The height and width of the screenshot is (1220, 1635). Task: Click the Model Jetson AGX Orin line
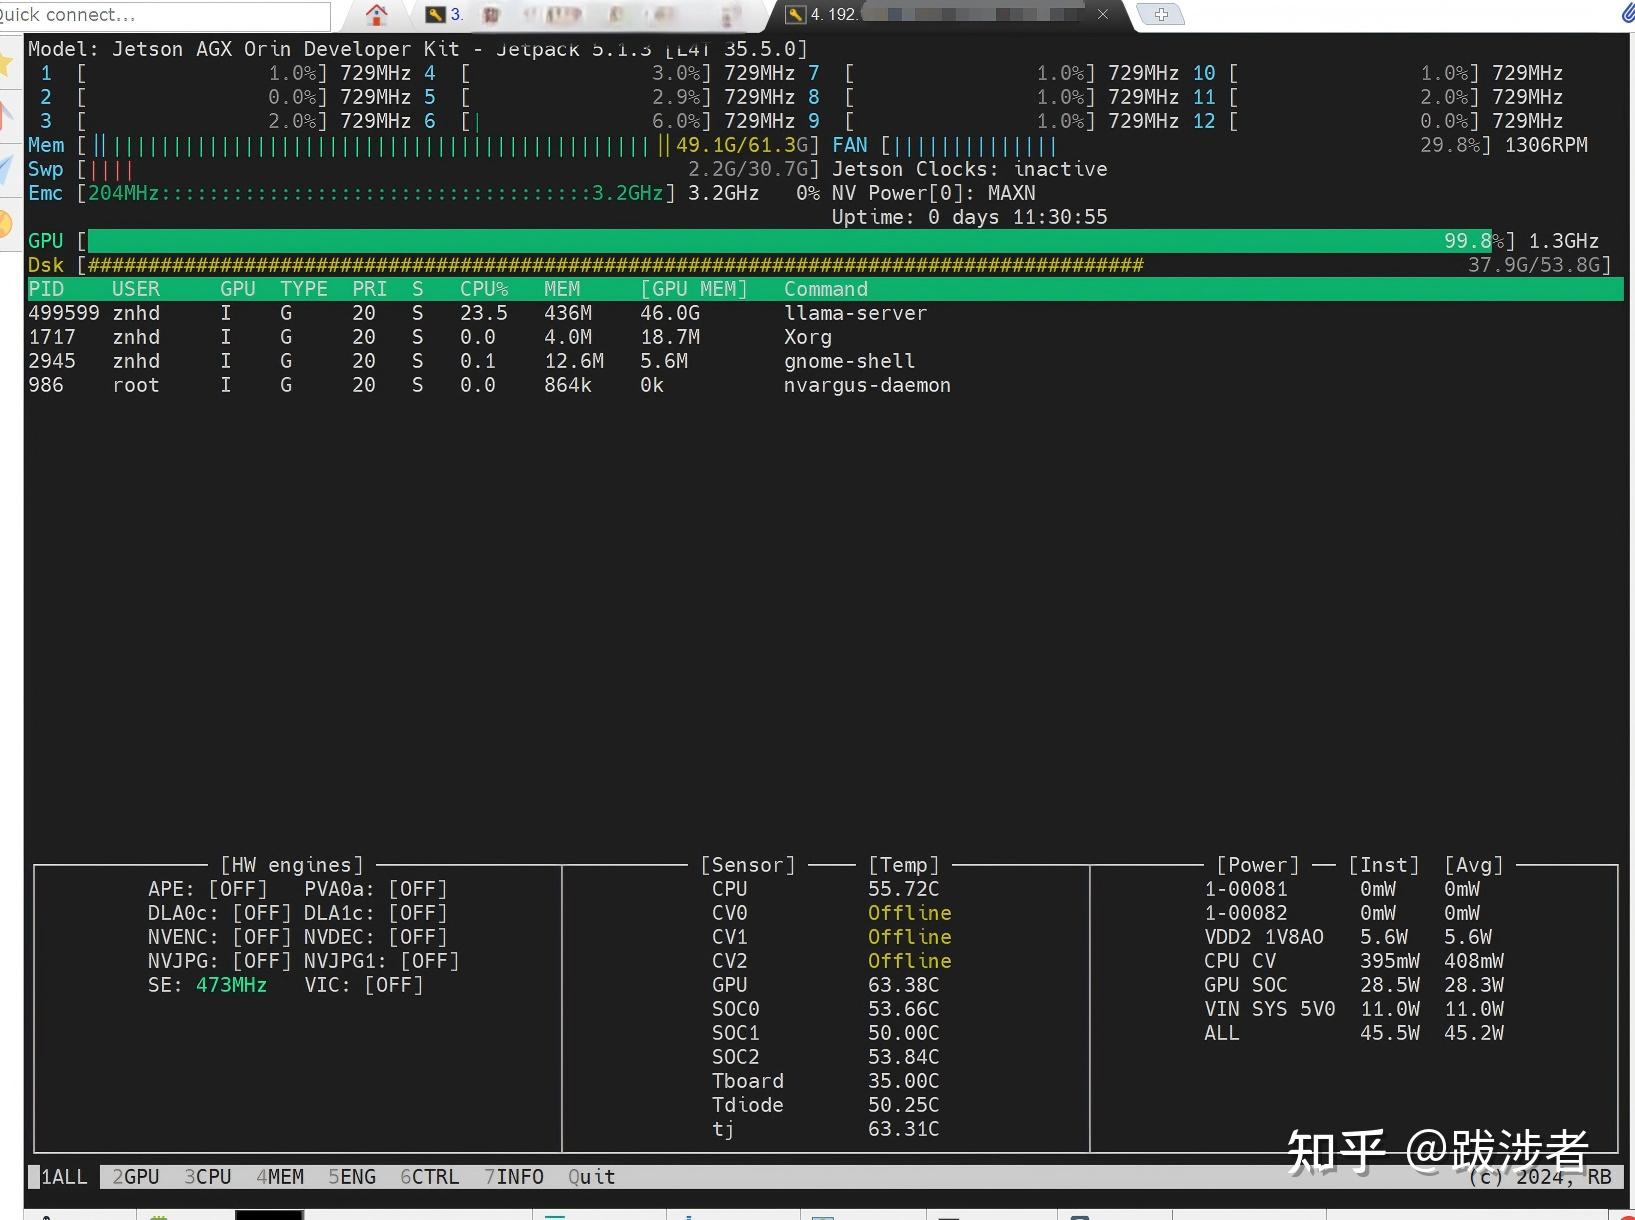pyautogui.click(x=418, y=49)
